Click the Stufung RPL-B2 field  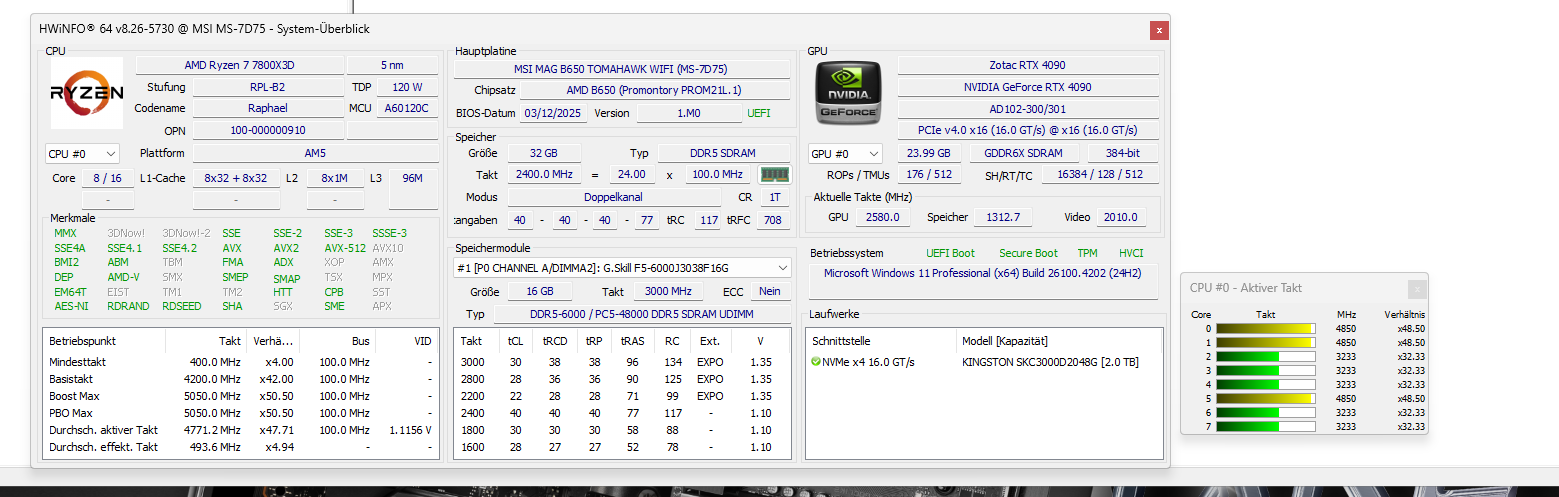tap(267, 87)
